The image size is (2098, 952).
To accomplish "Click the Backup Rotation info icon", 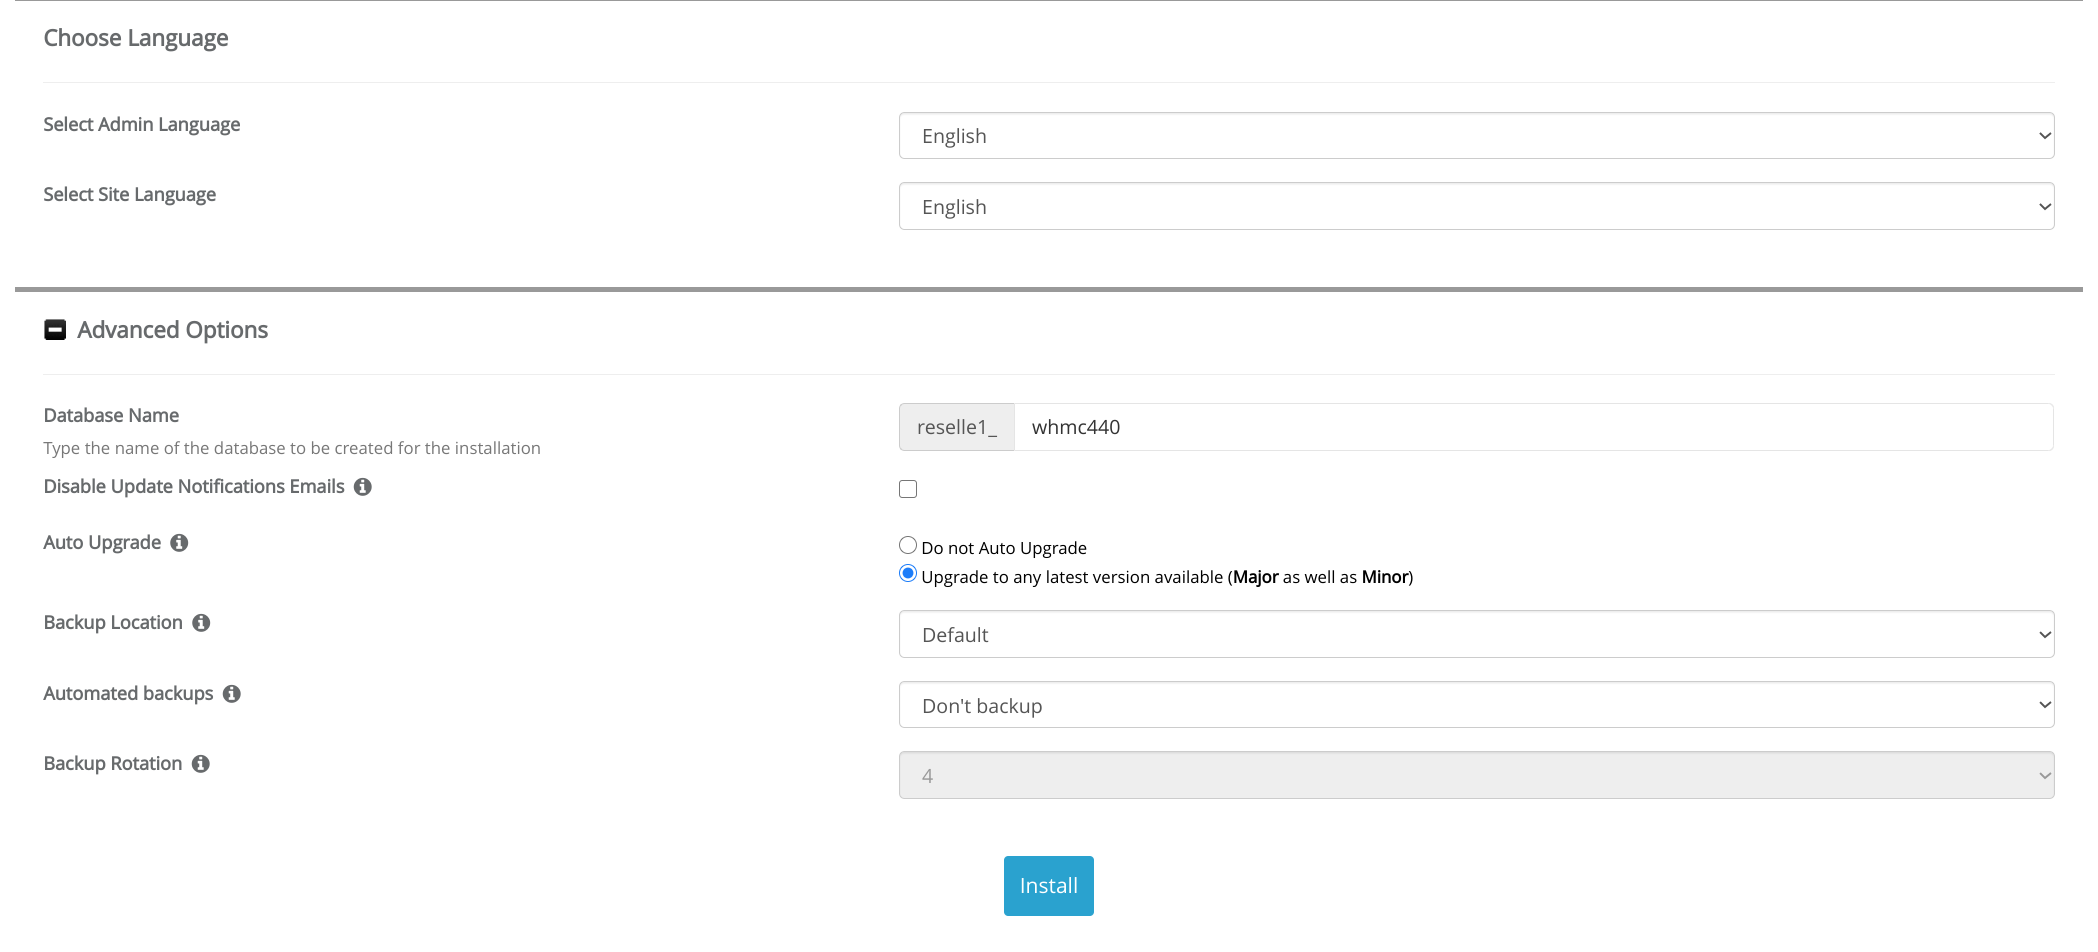I will [201, 764].
